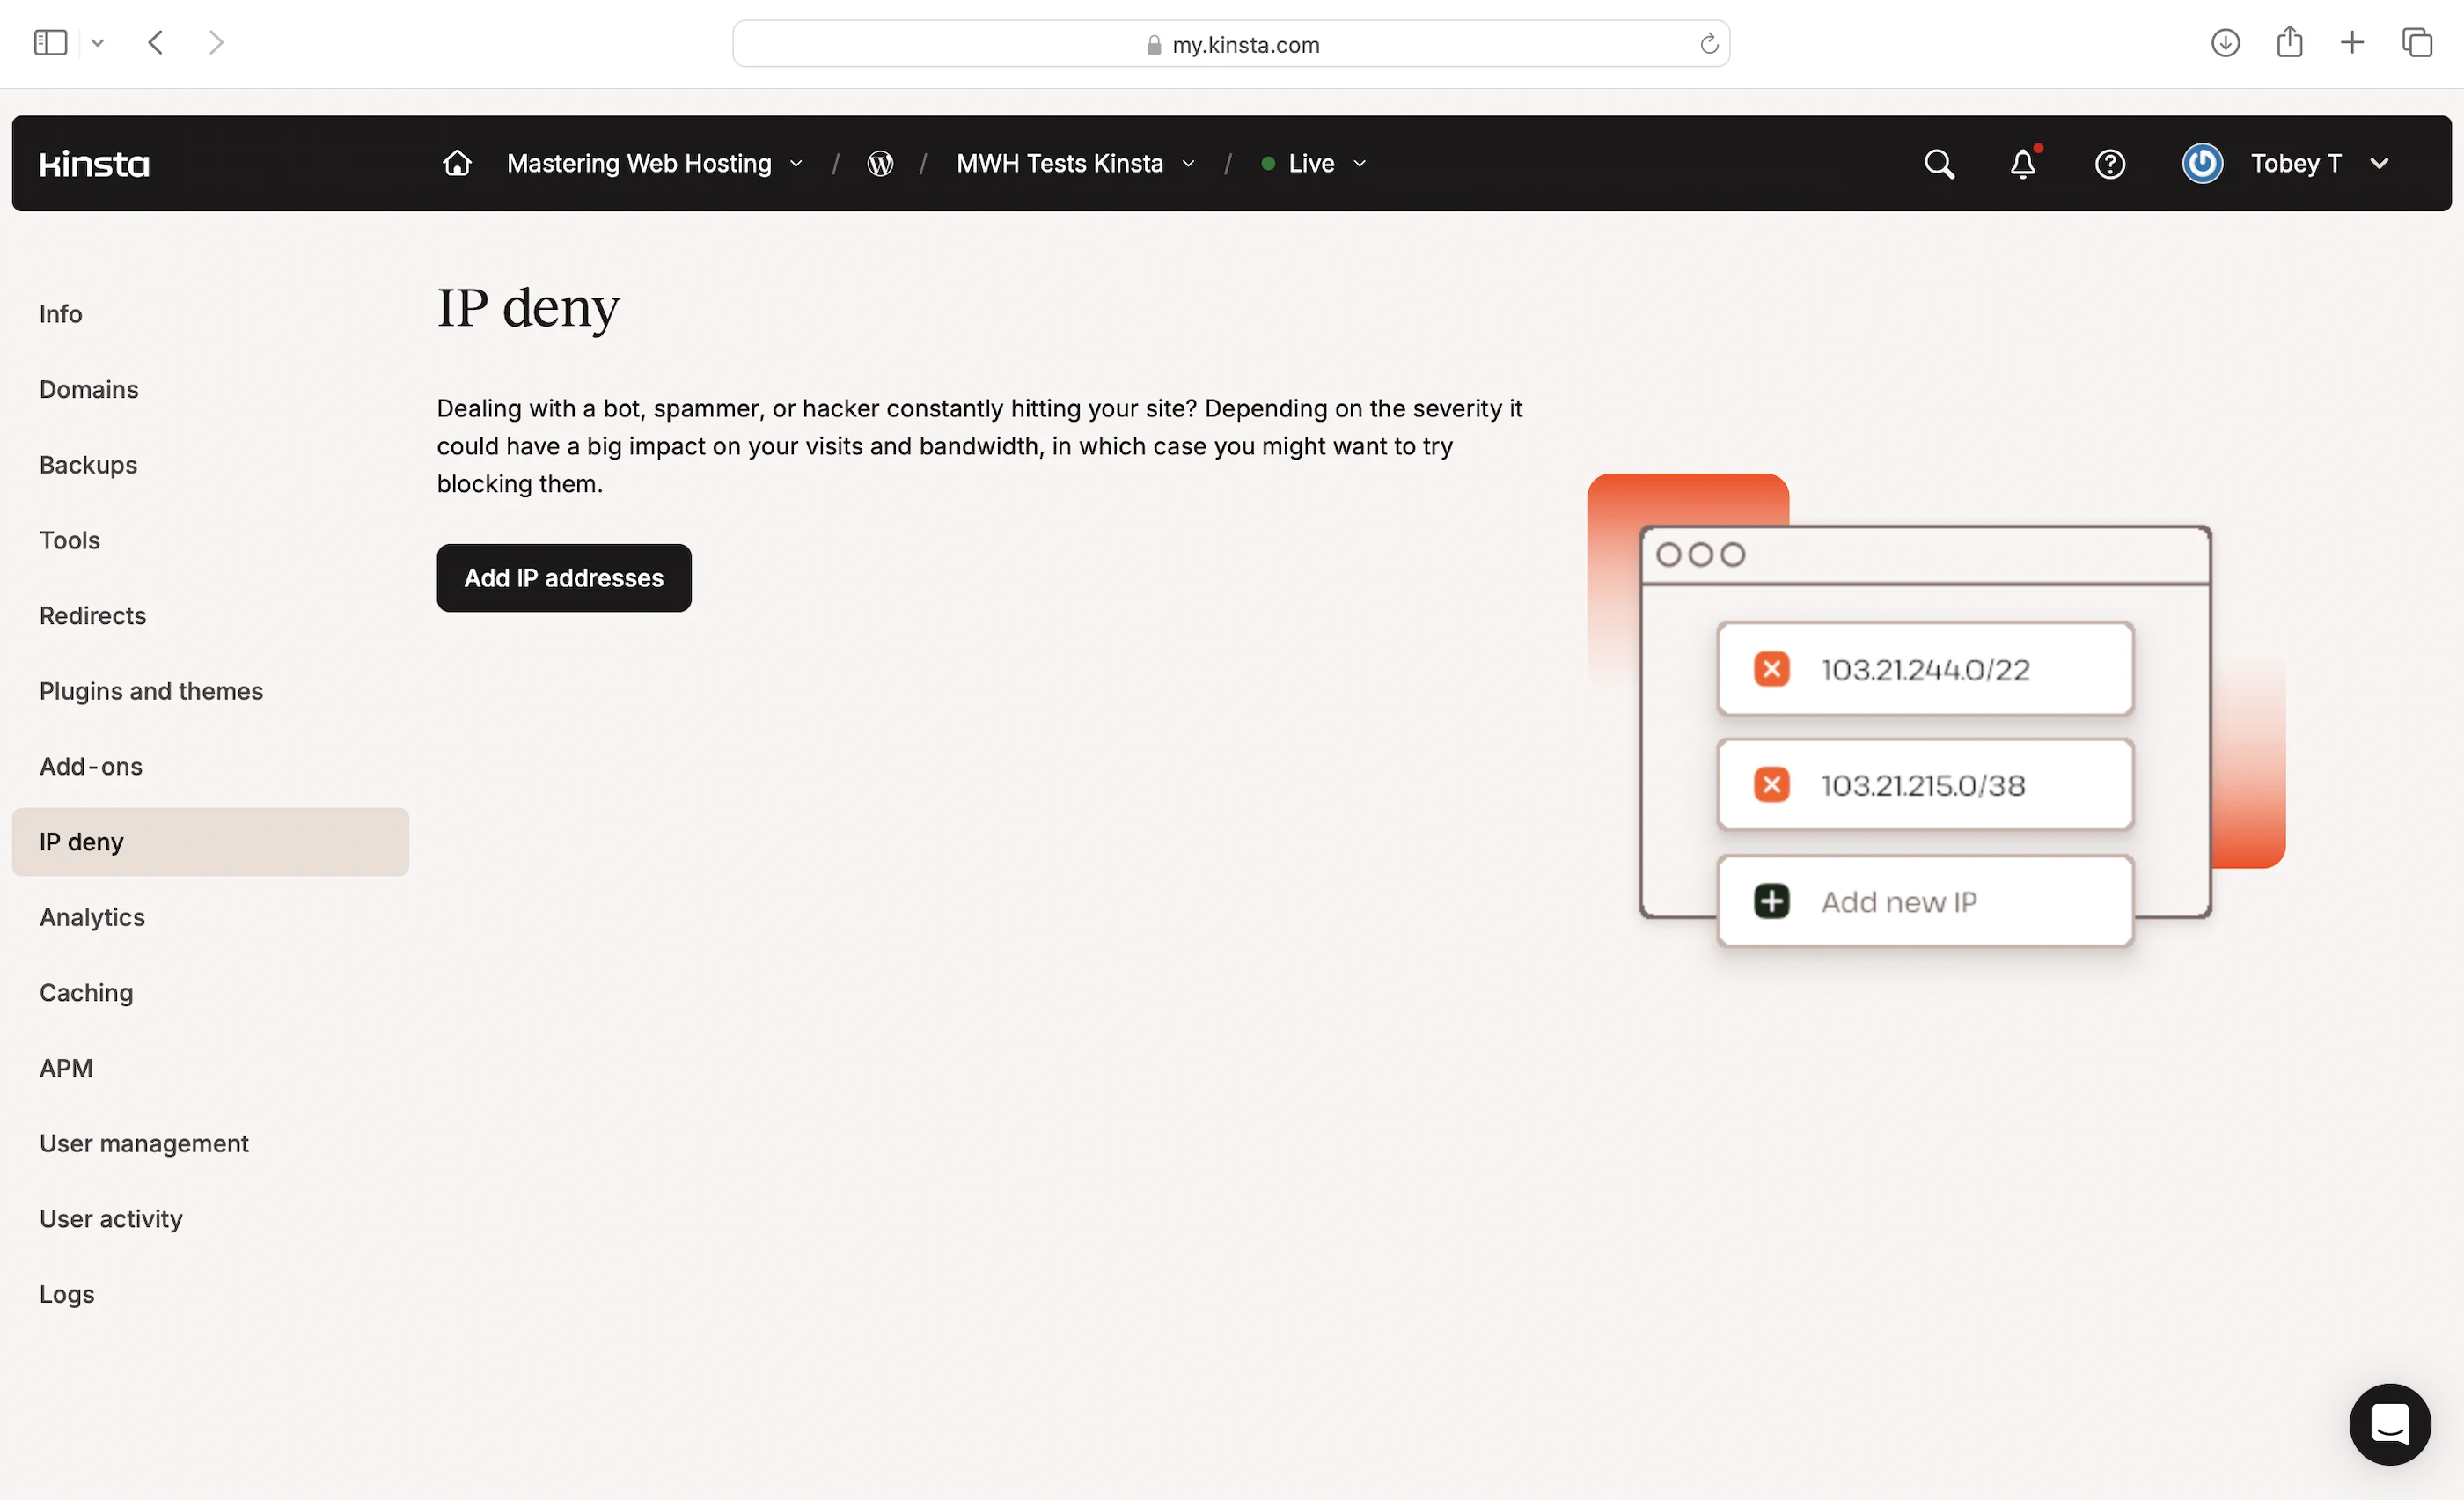Viewport: 2464px width, 1500px height.
Task: Open the Backups sidebar section
Action: (88, 465)
